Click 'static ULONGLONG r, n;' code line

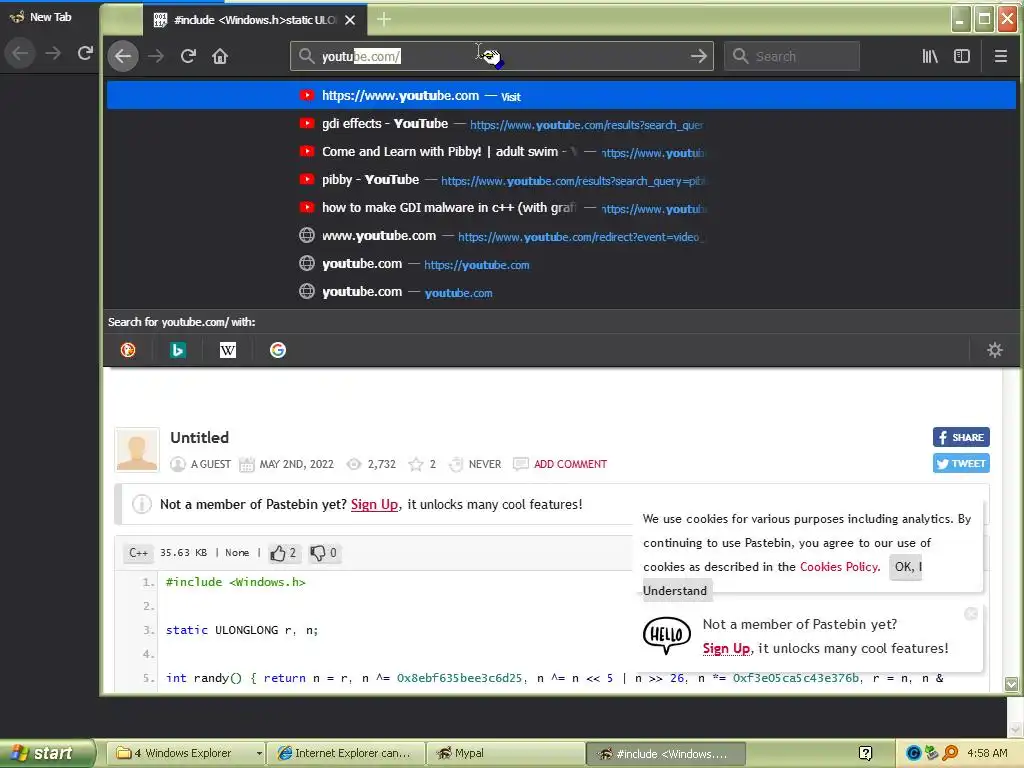pyautogui.click(x=242, y=630)
